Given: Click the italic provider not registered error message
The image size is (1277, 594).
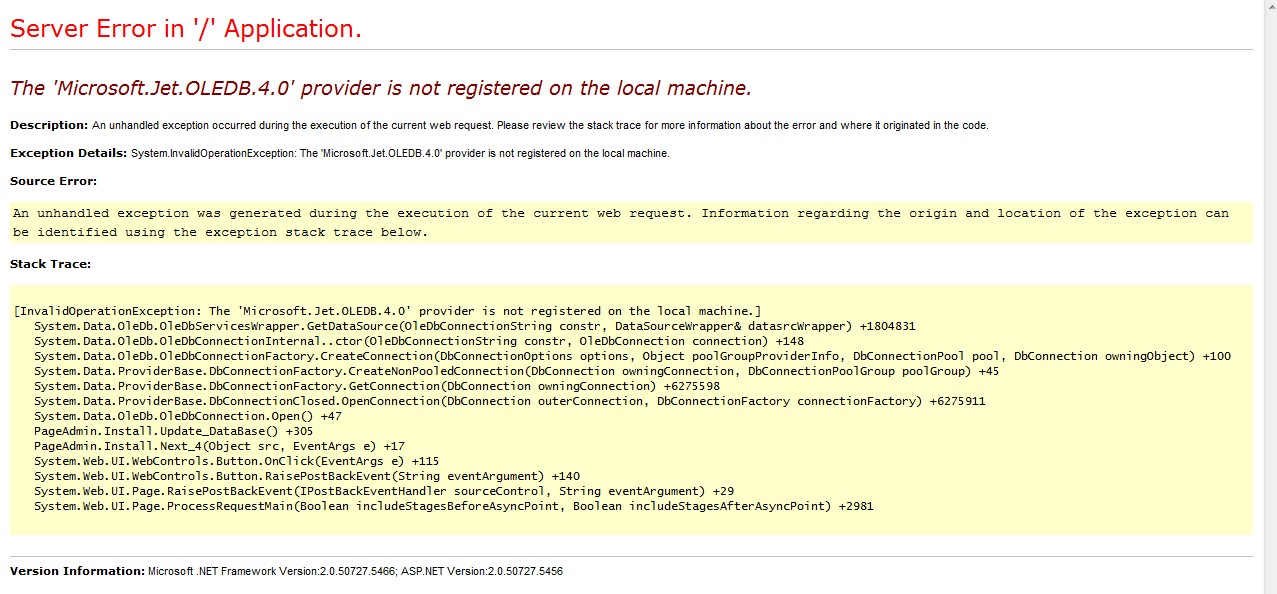Looking at the screenshot, I should (x=380, y=88).
